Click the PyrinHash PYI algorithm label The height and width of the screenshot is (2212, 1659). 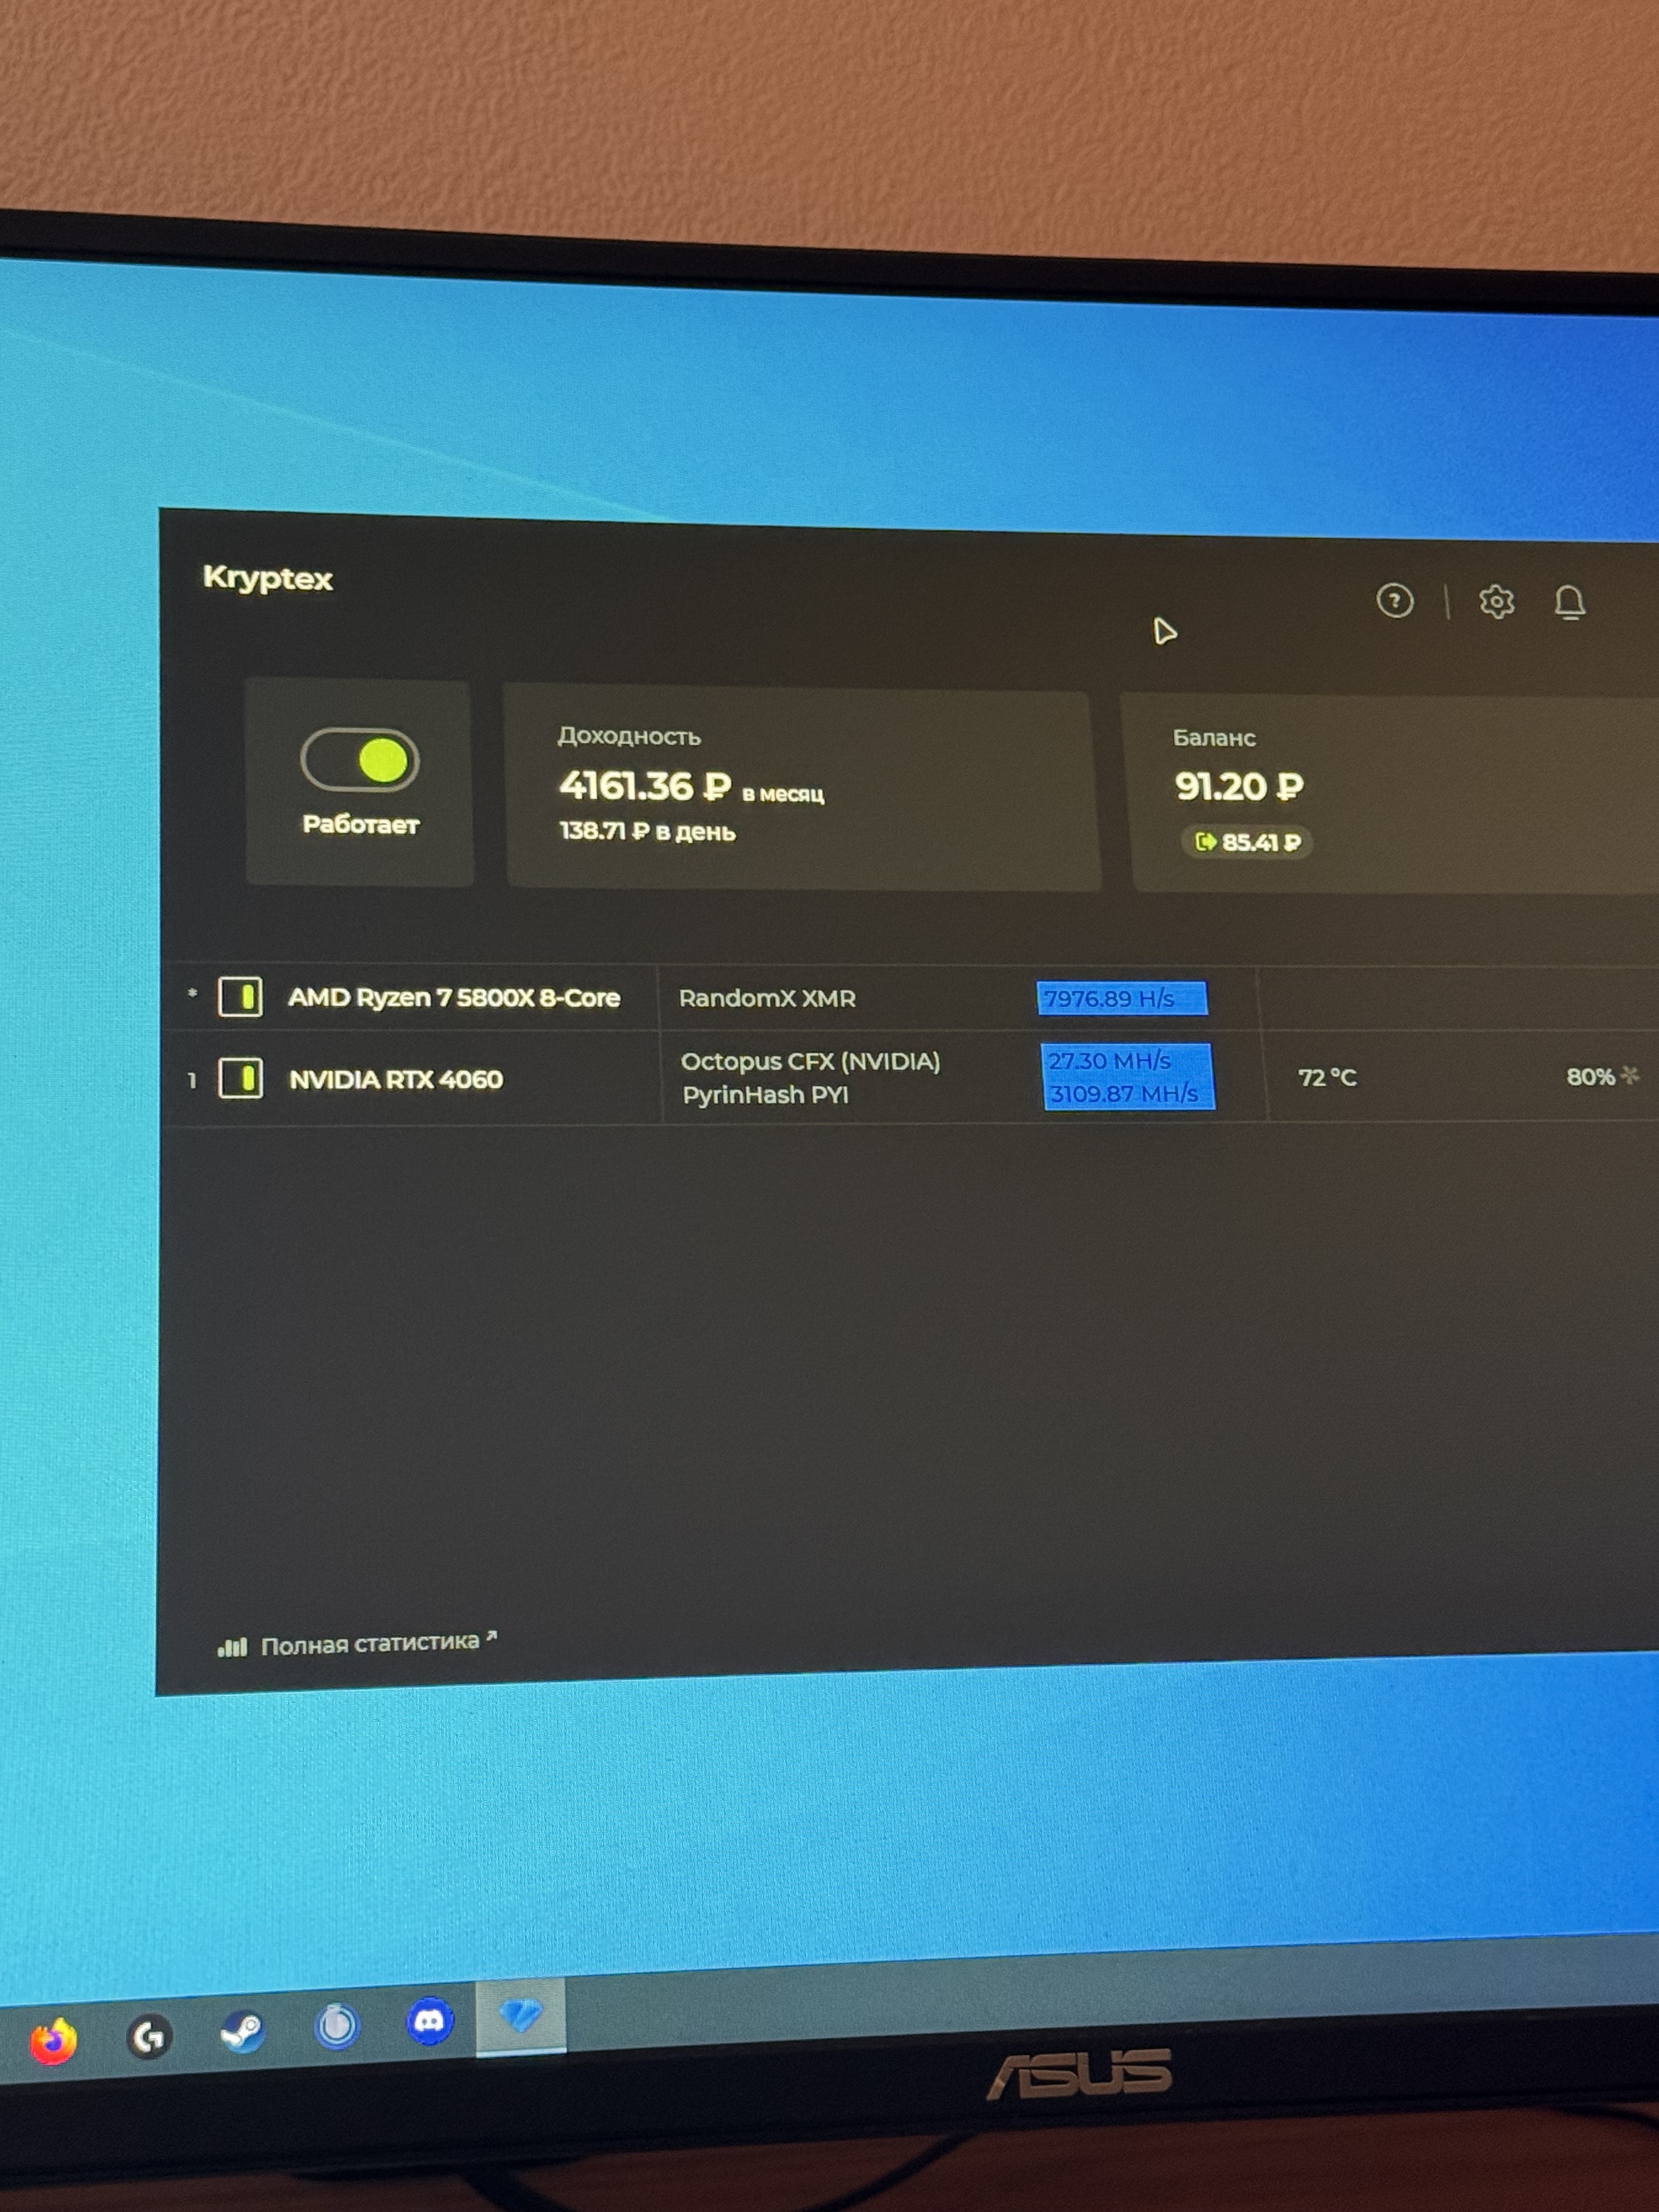[x=765, y=1095]
